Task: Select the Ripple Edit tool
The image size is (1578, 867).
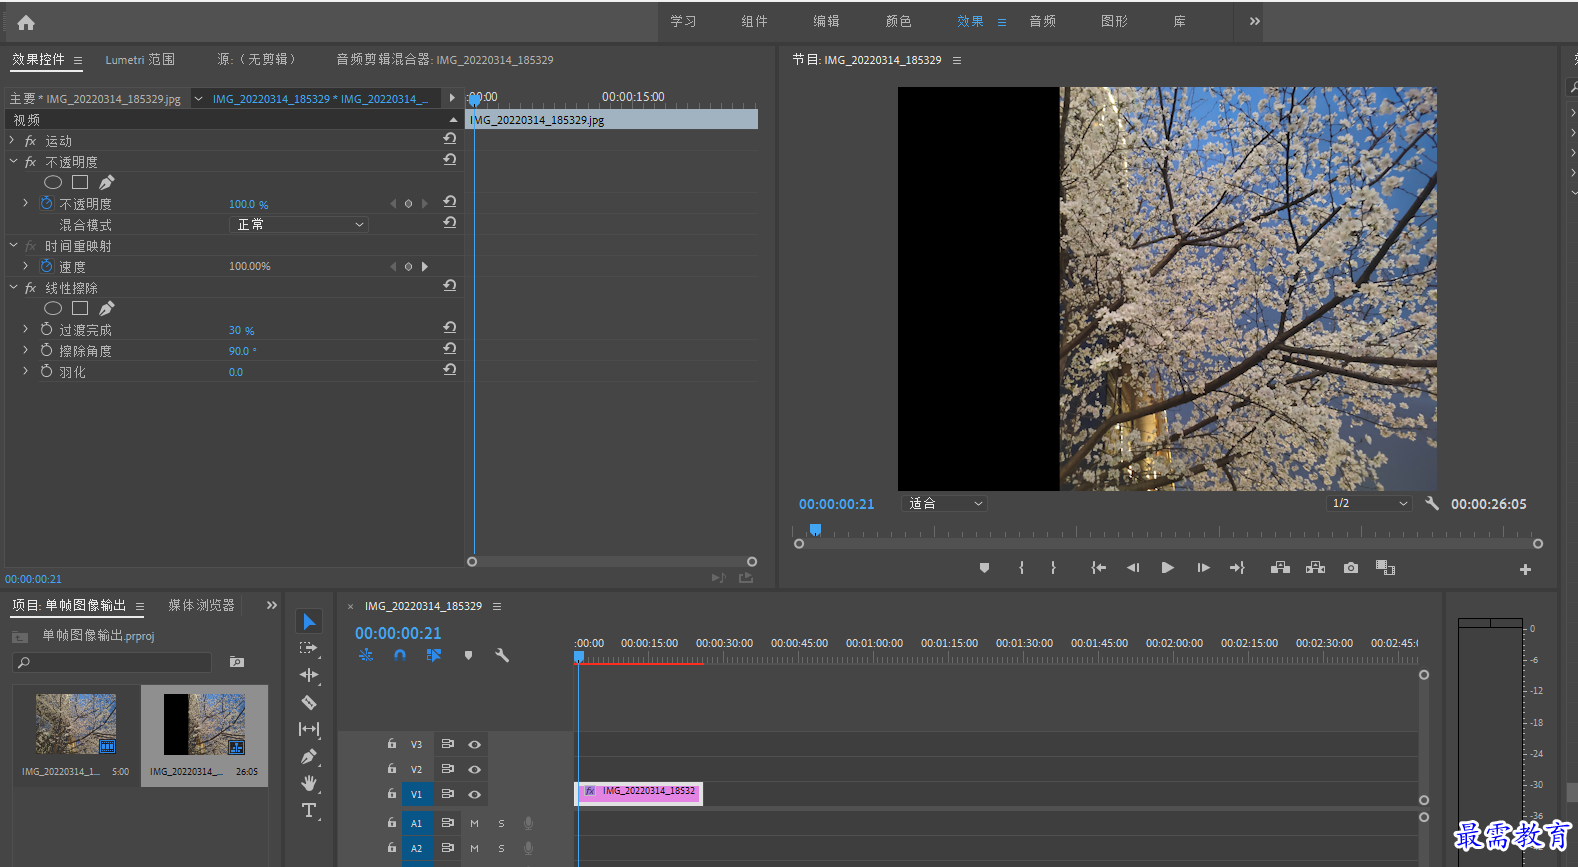Action: (x=309, y=675)
